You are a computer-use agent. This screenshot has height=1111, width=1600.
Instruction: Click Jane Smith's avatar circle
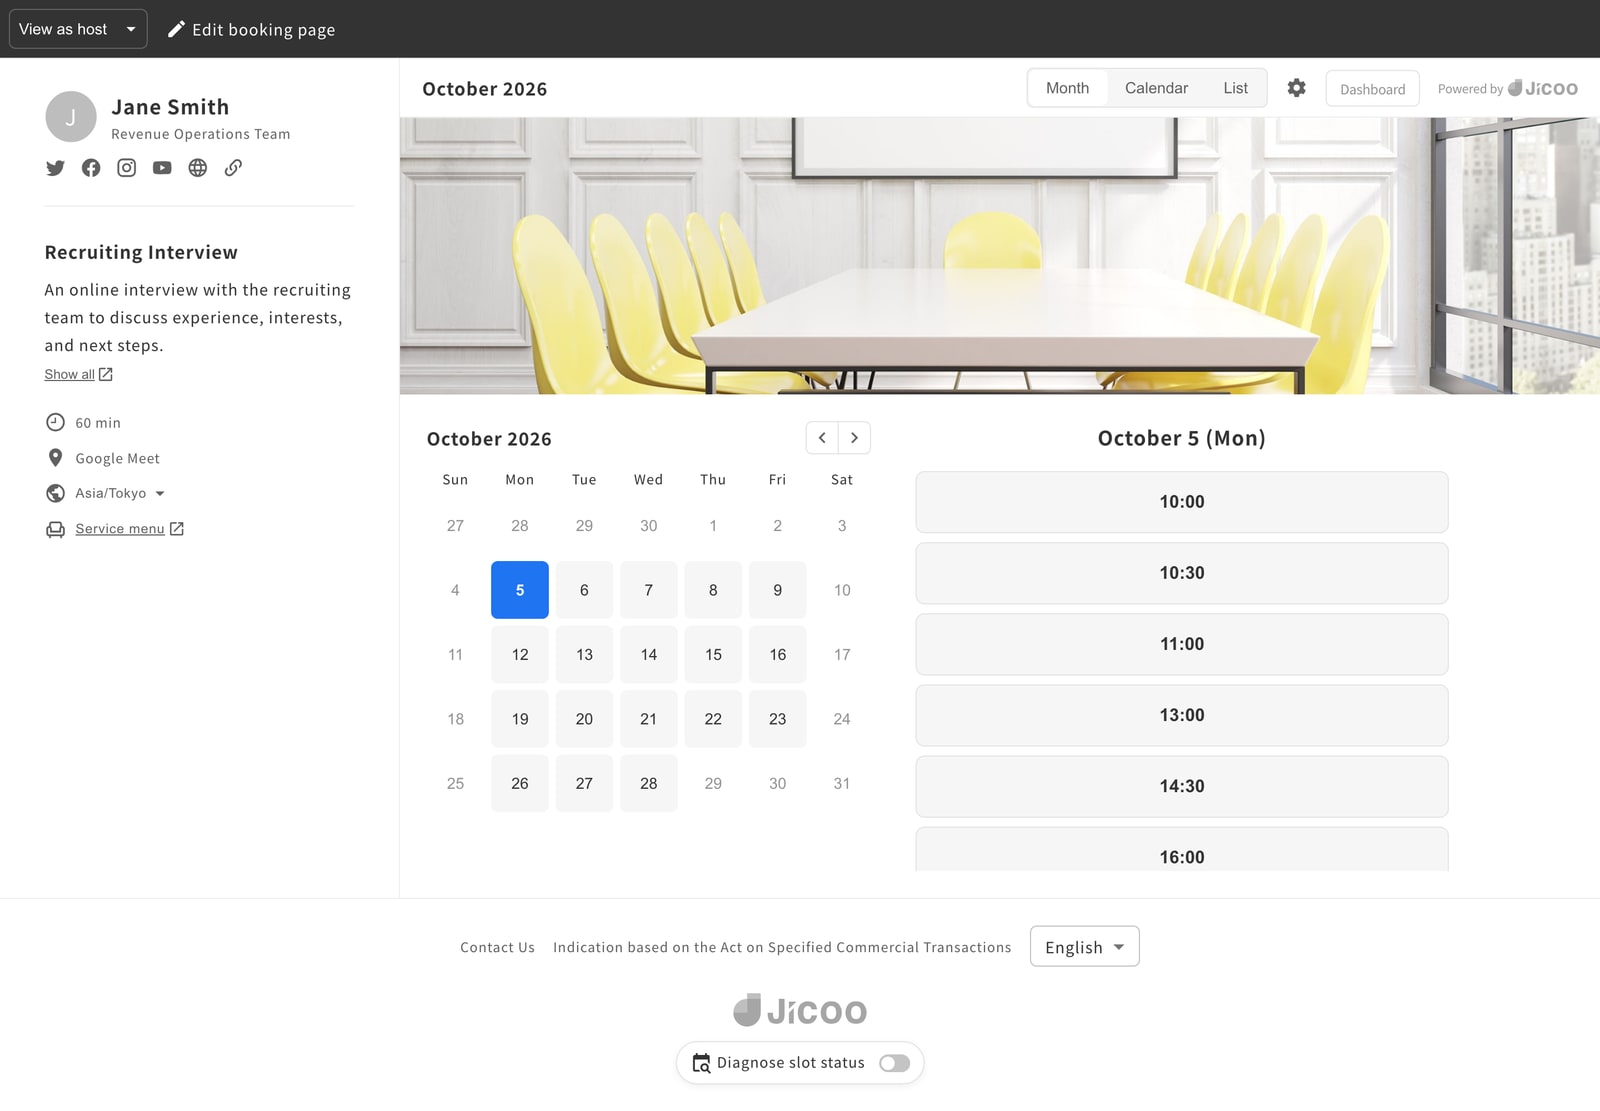pyautogui.click(x=70, y=117)
